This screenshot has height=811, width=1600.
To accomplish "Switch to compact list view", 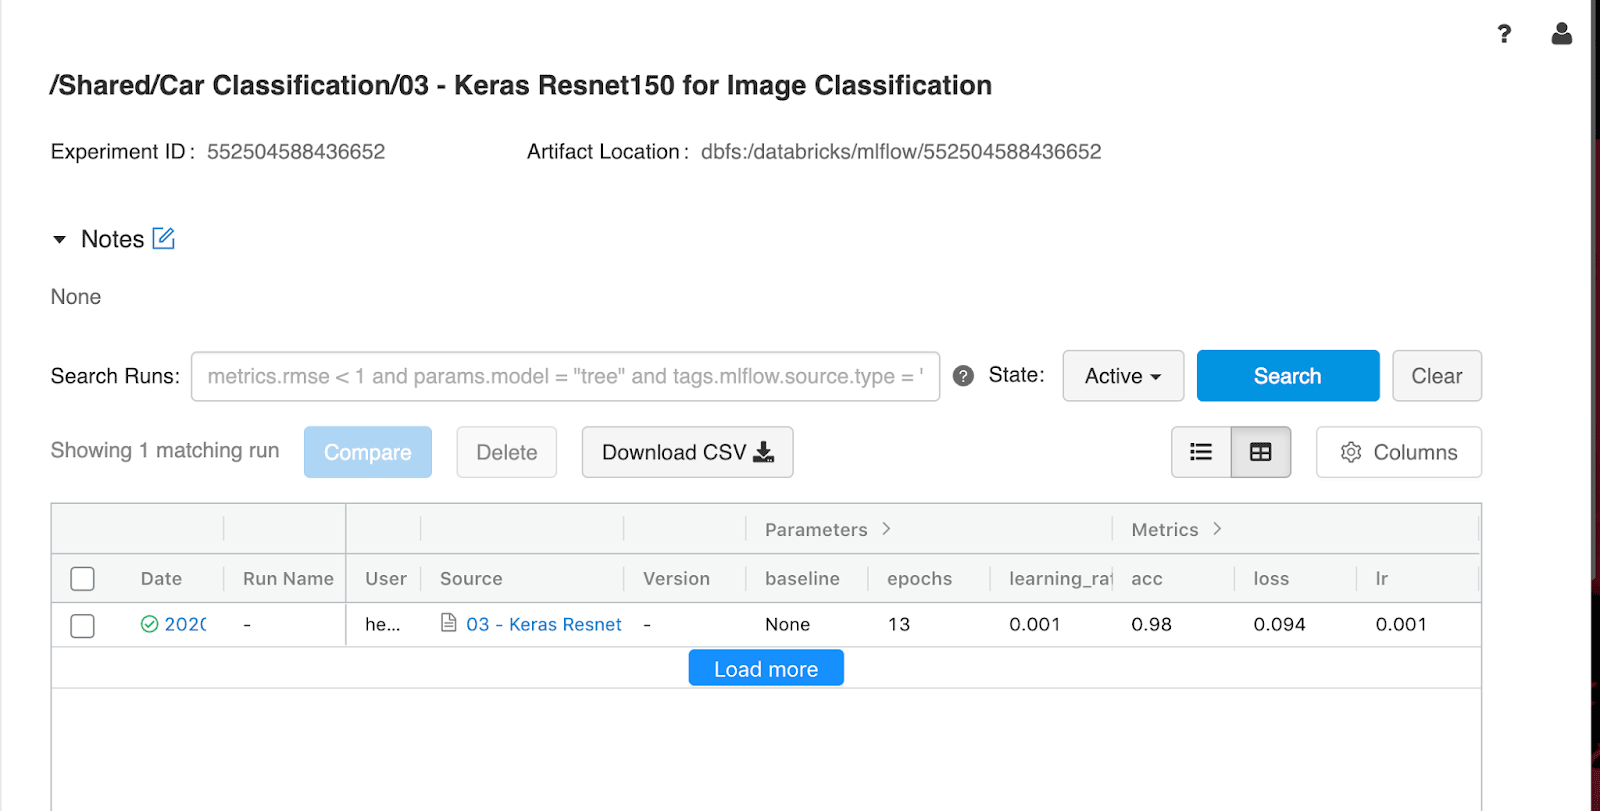I will coord(1201,452).
